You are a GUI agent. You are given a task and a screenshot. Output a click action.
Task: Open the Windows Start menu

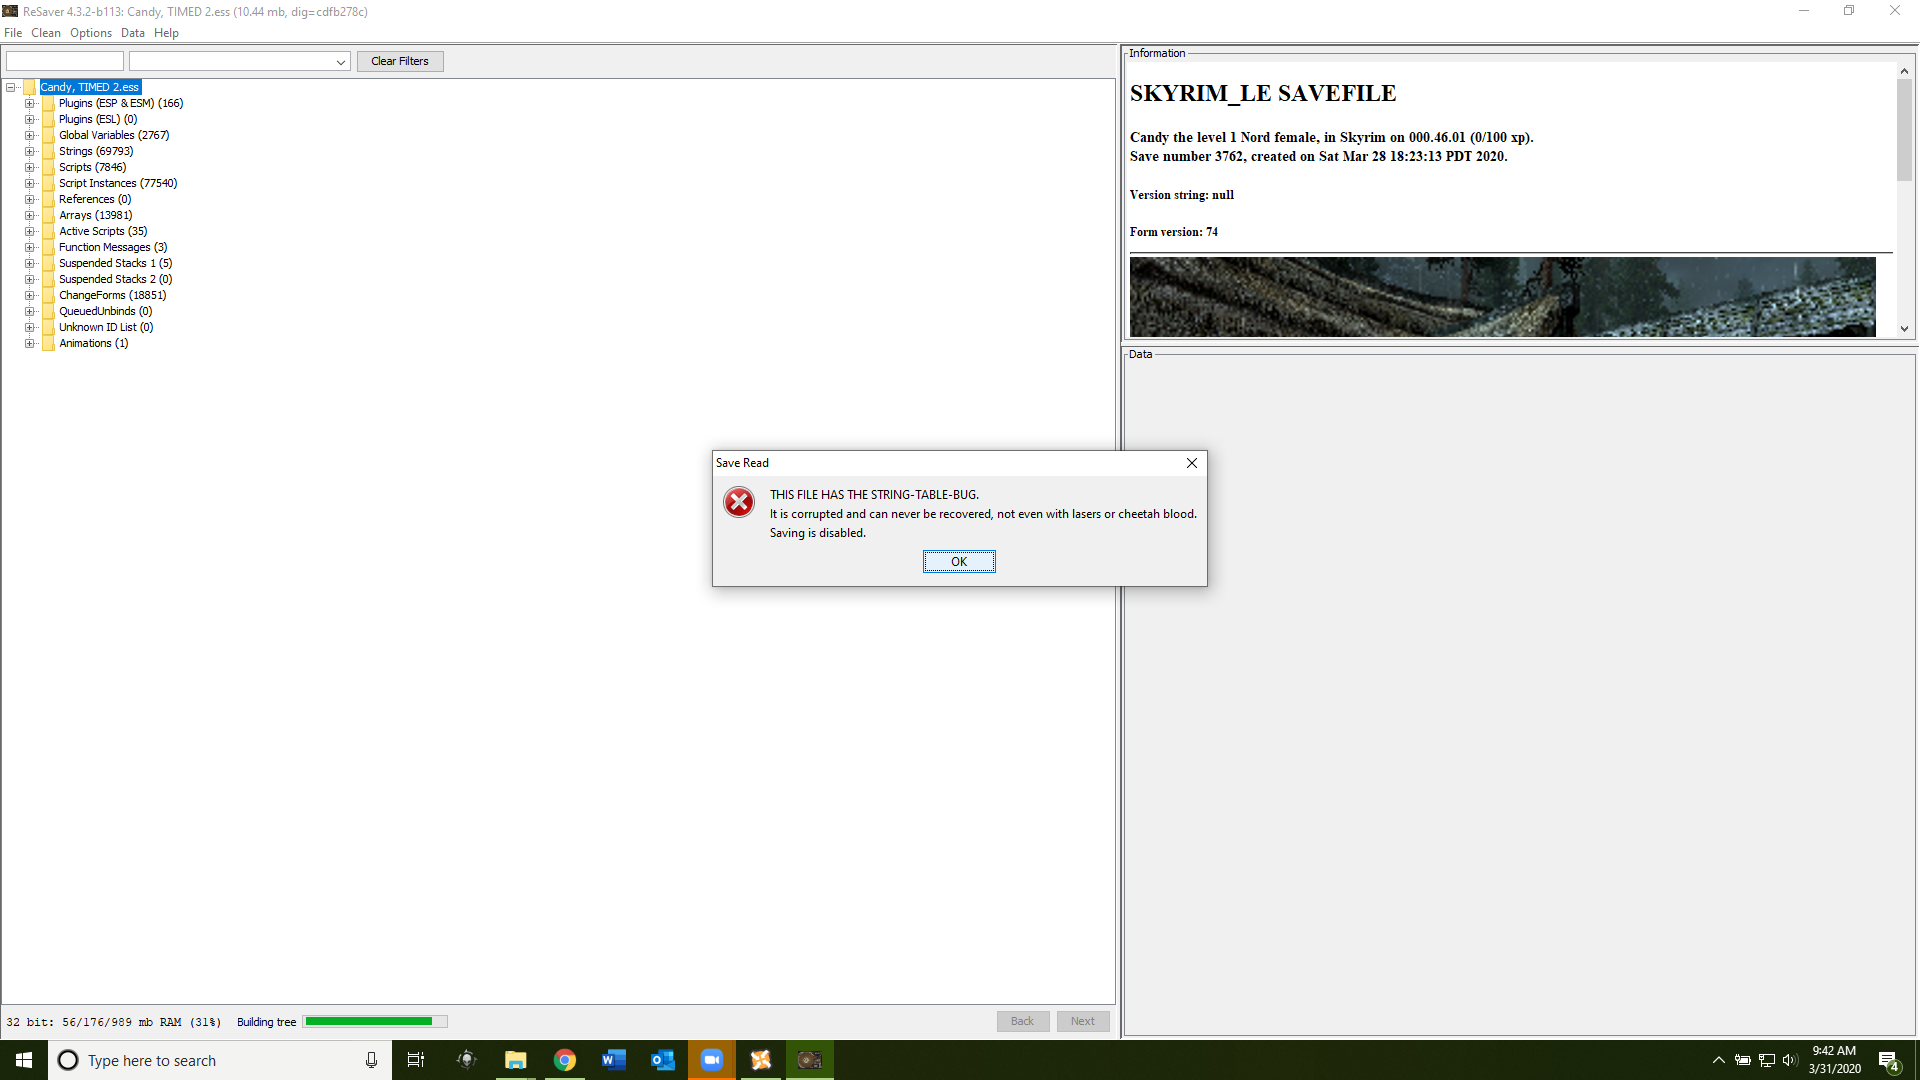pos(24,1060)
